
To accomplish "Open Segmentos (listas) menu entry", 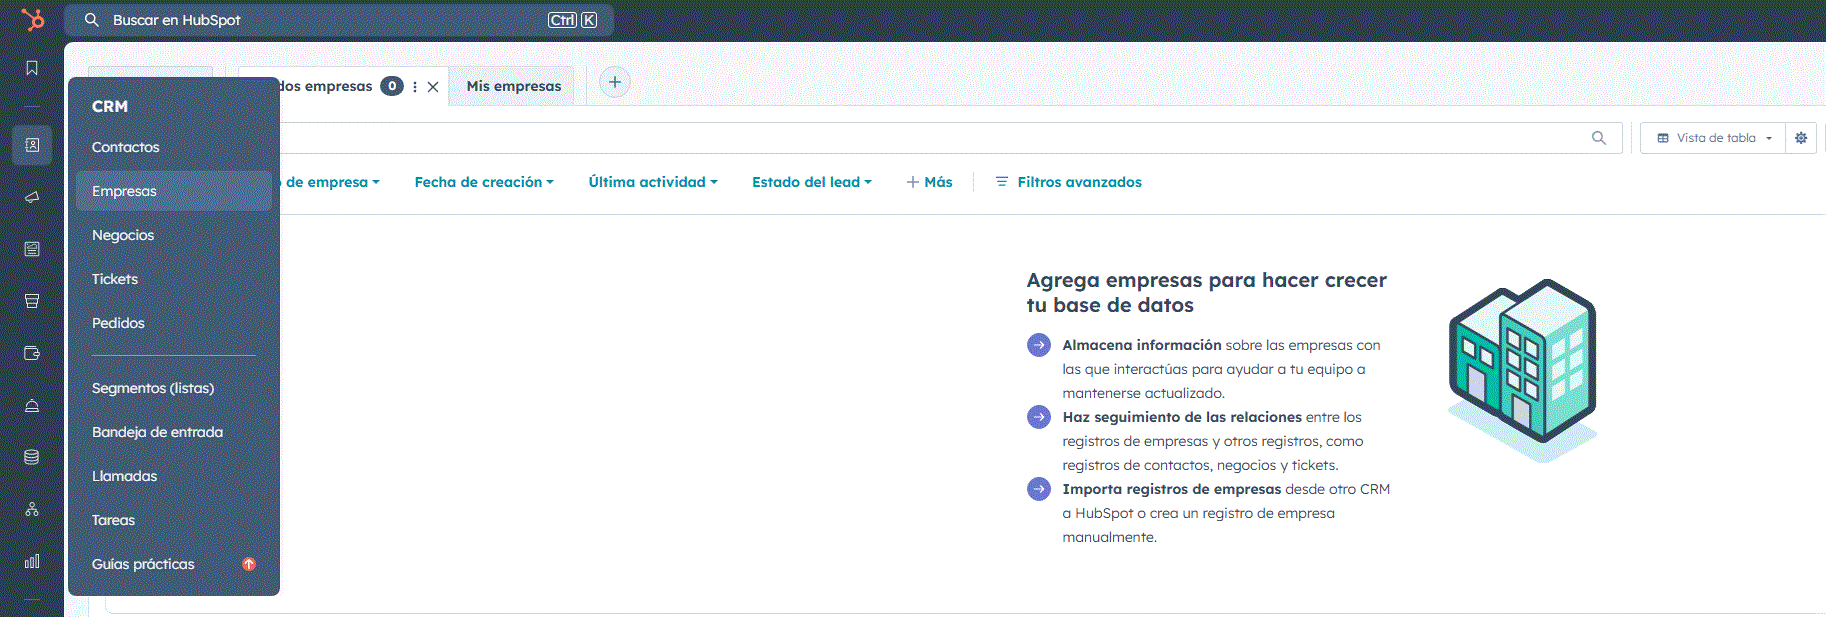I will [x=174, y=388].
